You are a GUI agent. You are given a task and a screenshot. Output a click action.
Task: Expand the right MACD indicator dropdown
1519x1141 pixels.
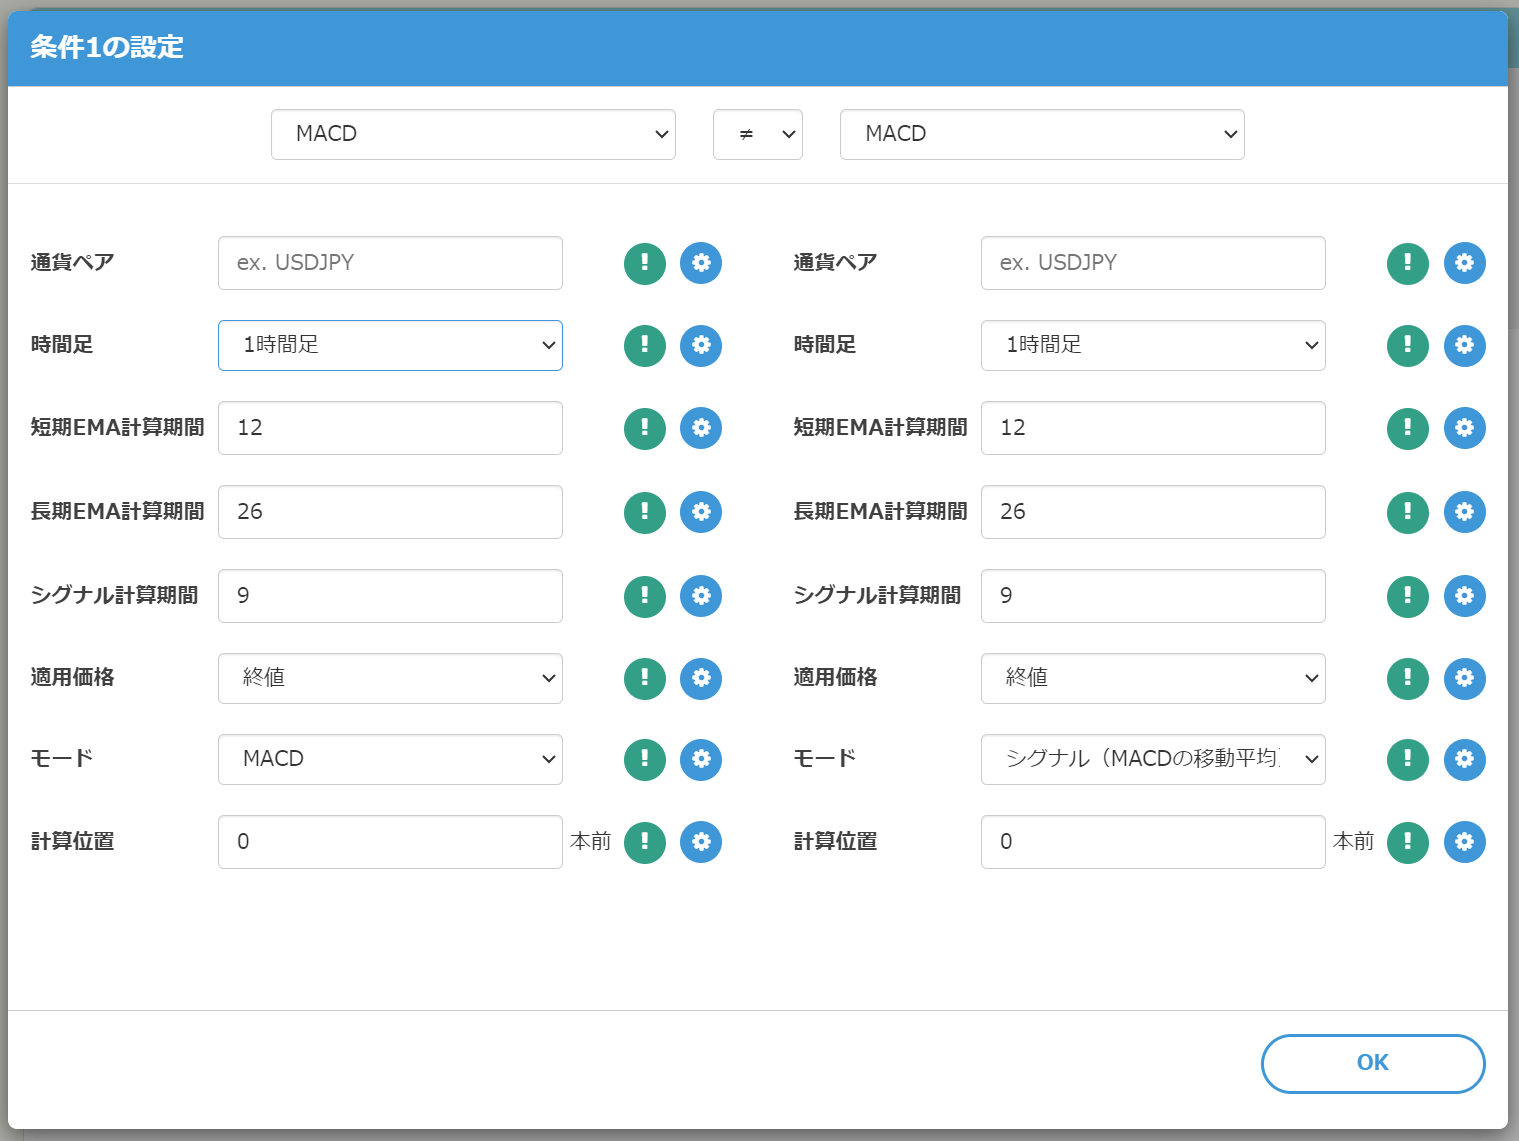(1042, 134)
